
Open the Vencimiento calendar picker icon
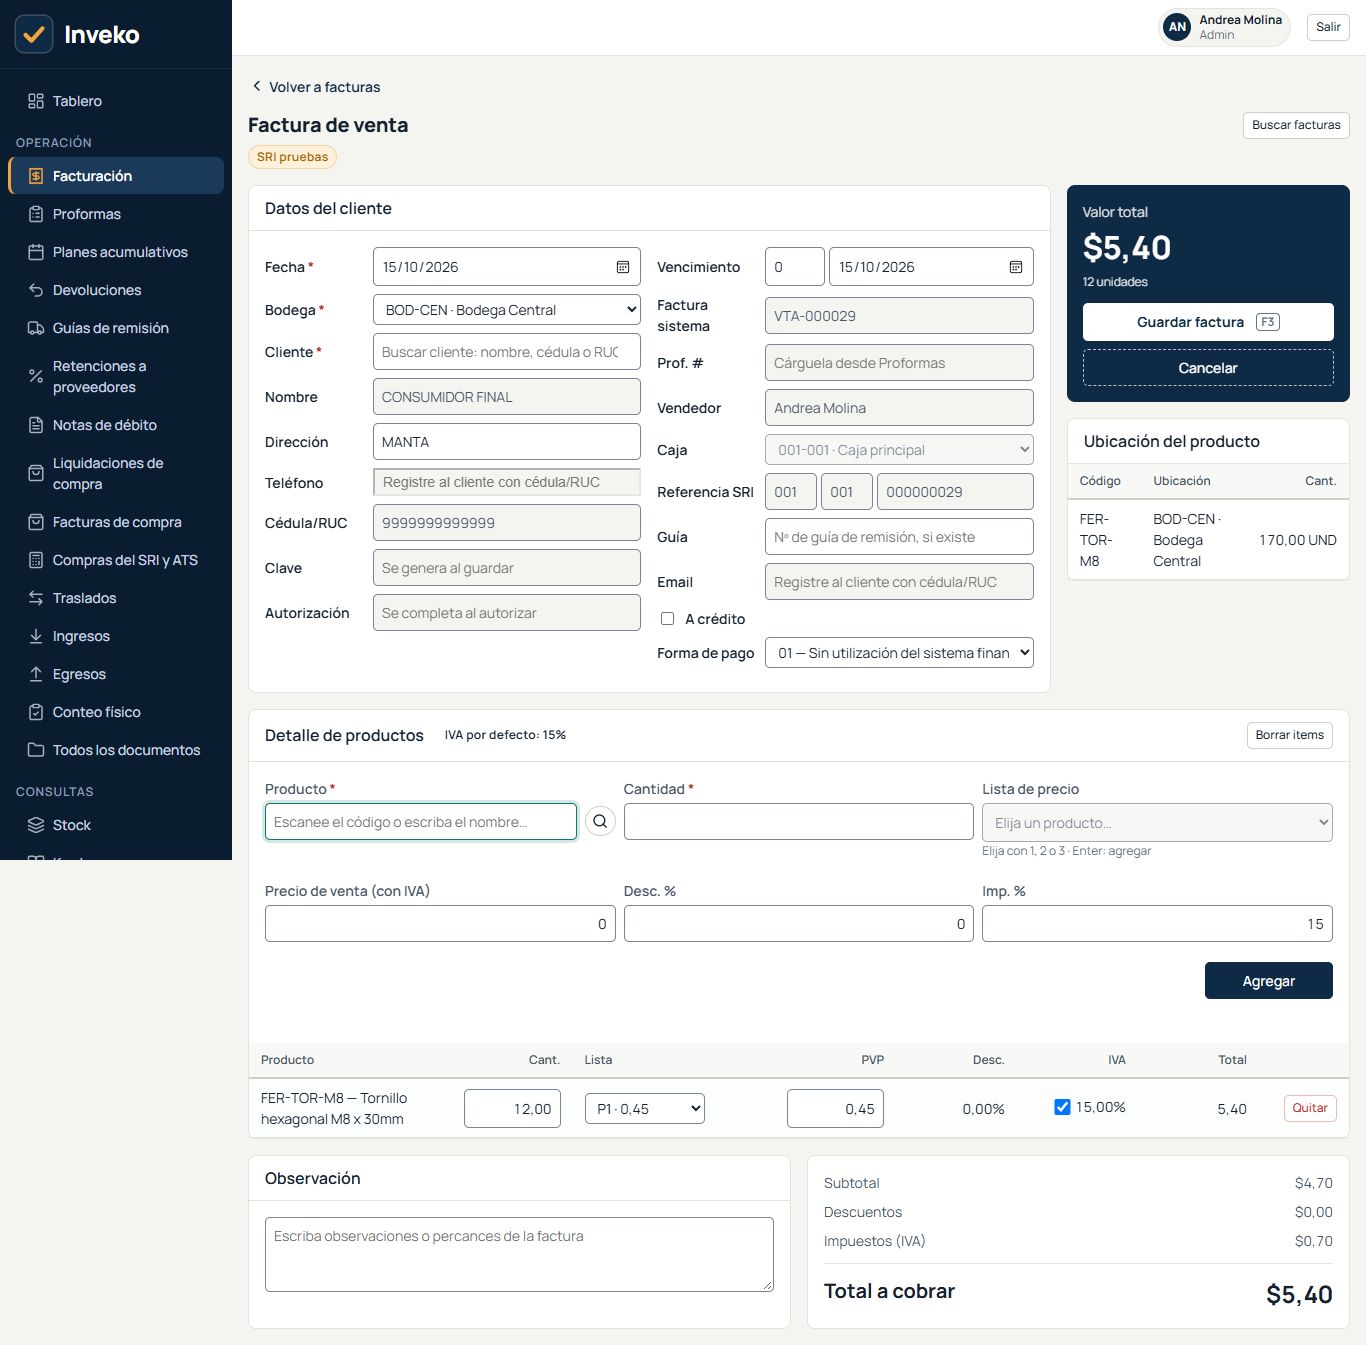tap(1016, 267)
